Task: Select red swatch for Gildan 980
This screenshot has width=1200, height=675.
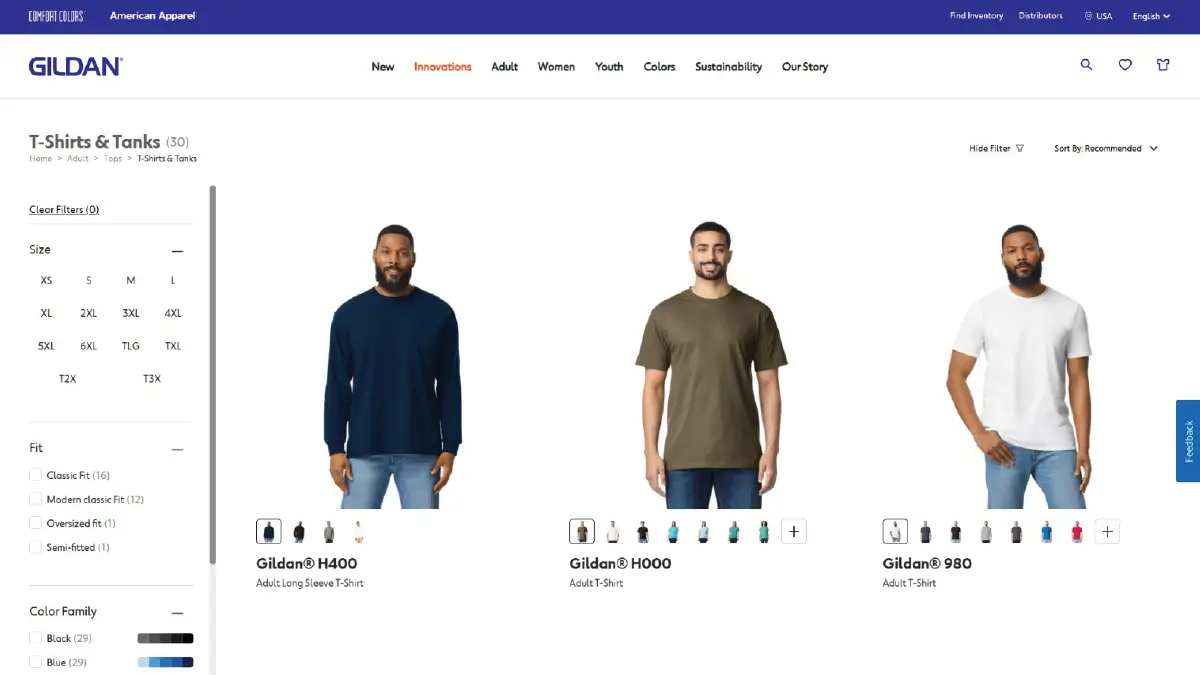Action: (x=1077, y=532)
